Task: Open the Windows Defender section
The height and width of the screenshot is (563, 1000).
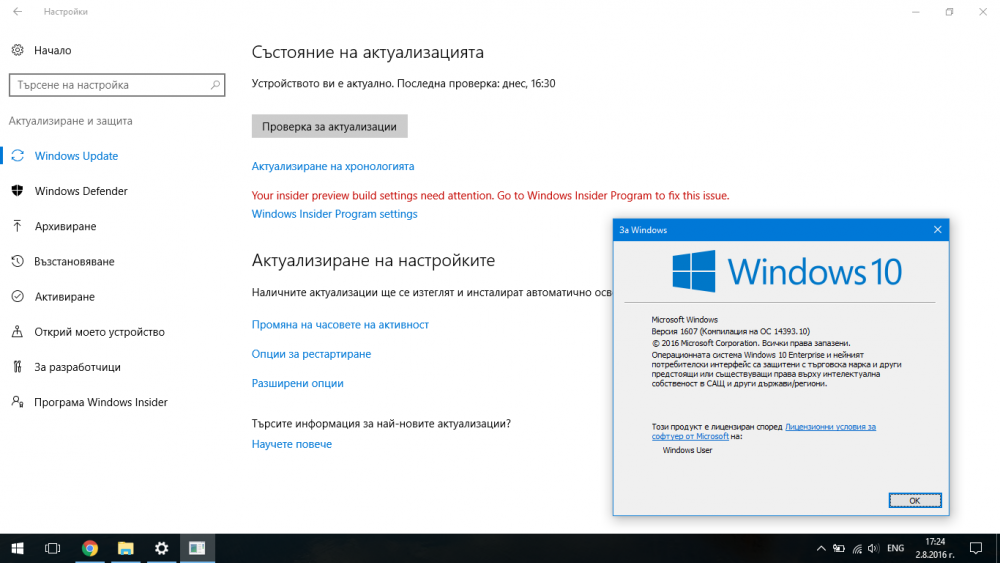Action: [x=80, y=191]
